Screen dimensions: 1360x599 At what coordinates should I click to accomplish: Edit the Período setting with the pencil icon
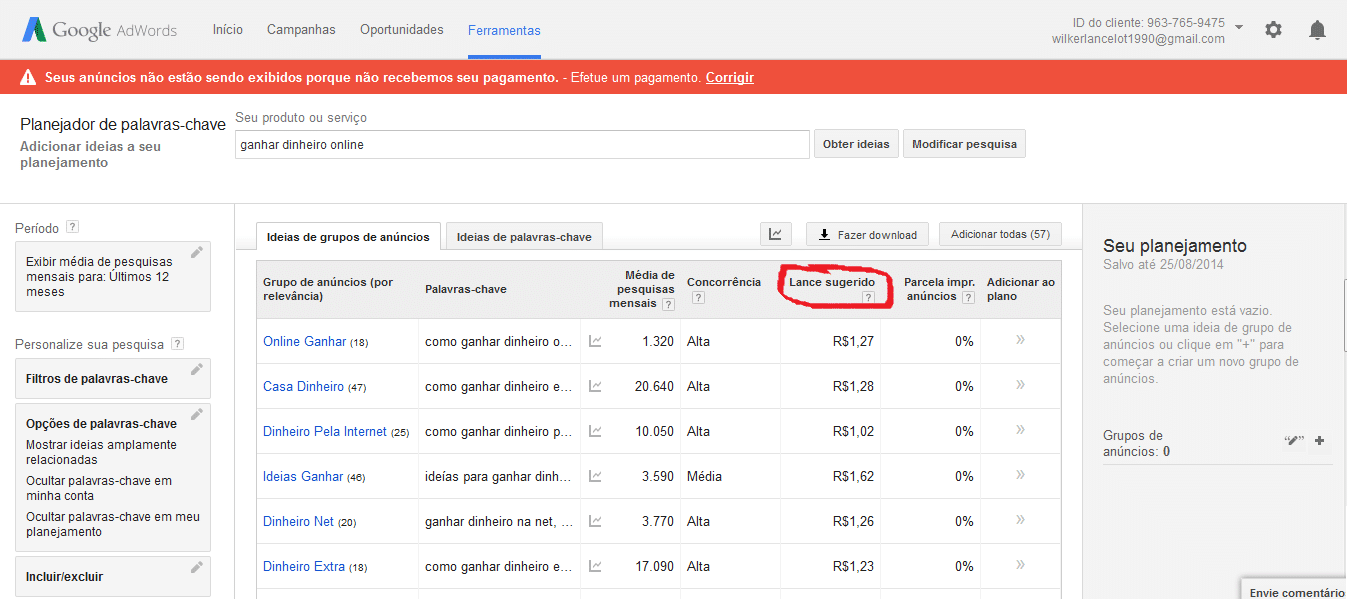tap(197, 252)
